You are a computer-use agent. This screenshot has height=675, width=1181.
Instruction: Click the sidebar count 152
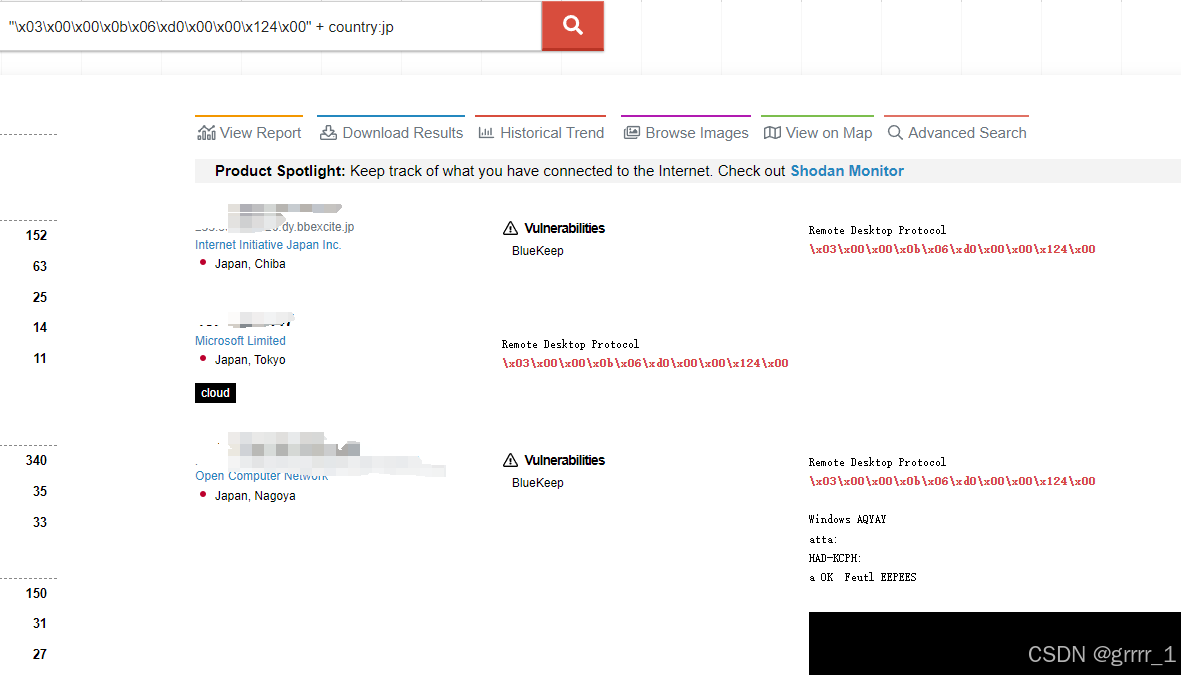36,235
